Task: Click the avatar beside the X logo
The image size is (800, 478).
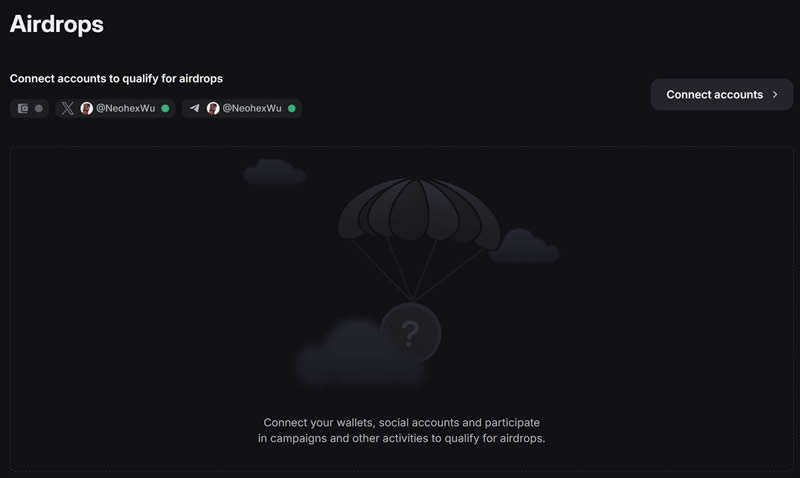Action: pyautogui.click(x=87, y=108)
